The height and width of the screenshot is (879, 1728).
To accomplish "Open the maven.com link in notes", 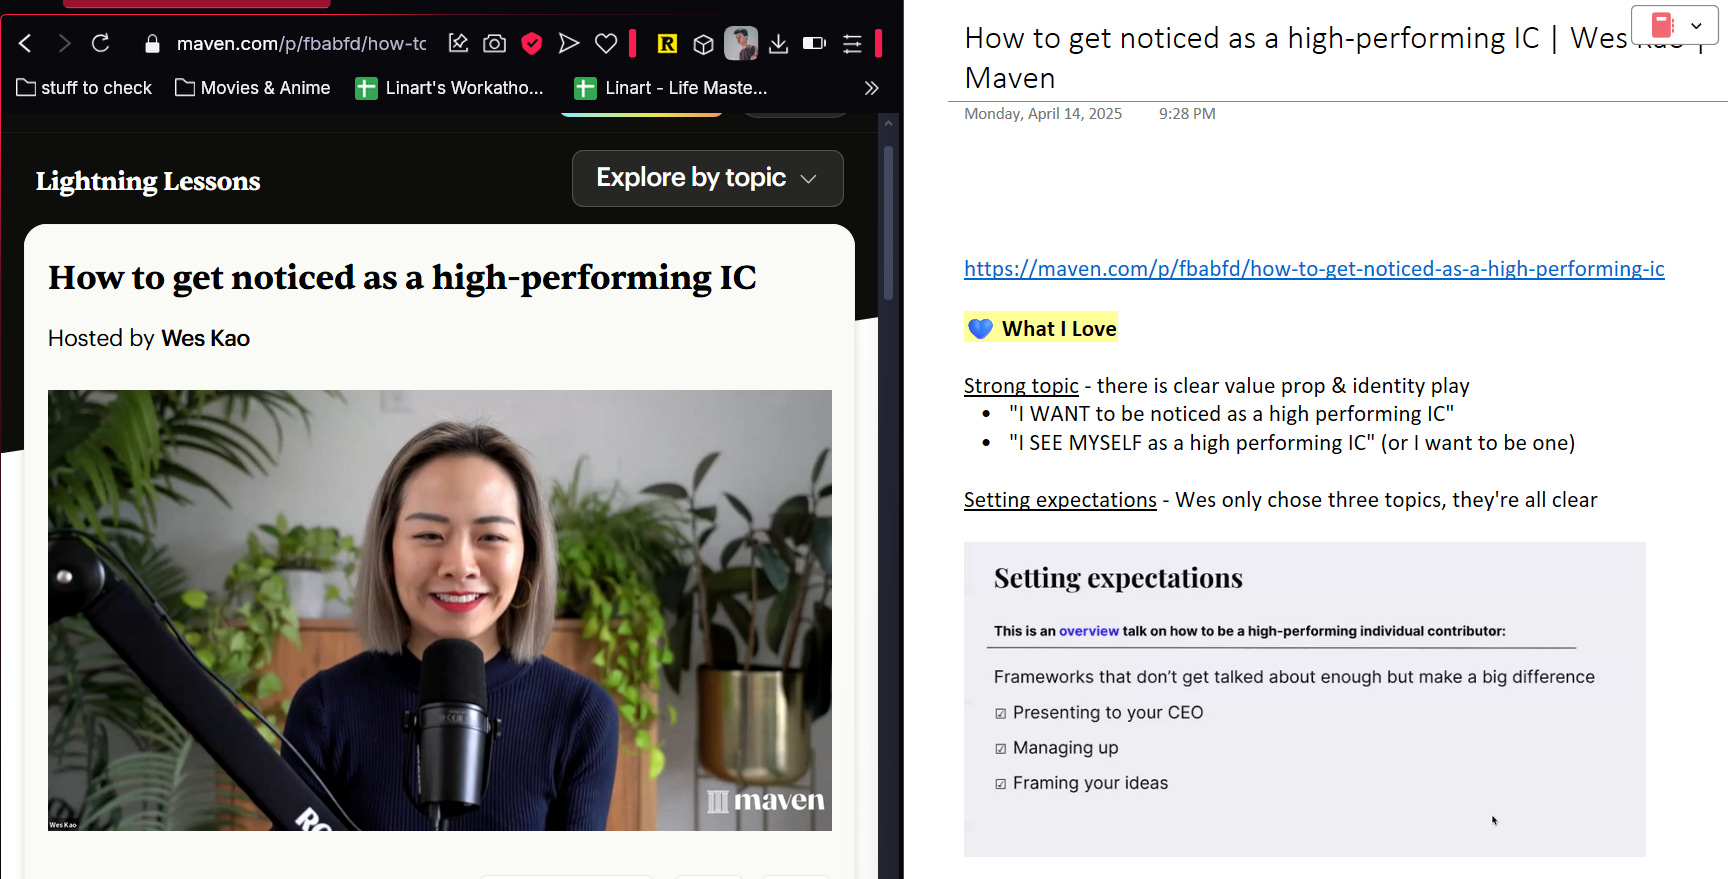I will click(1314, 269).
